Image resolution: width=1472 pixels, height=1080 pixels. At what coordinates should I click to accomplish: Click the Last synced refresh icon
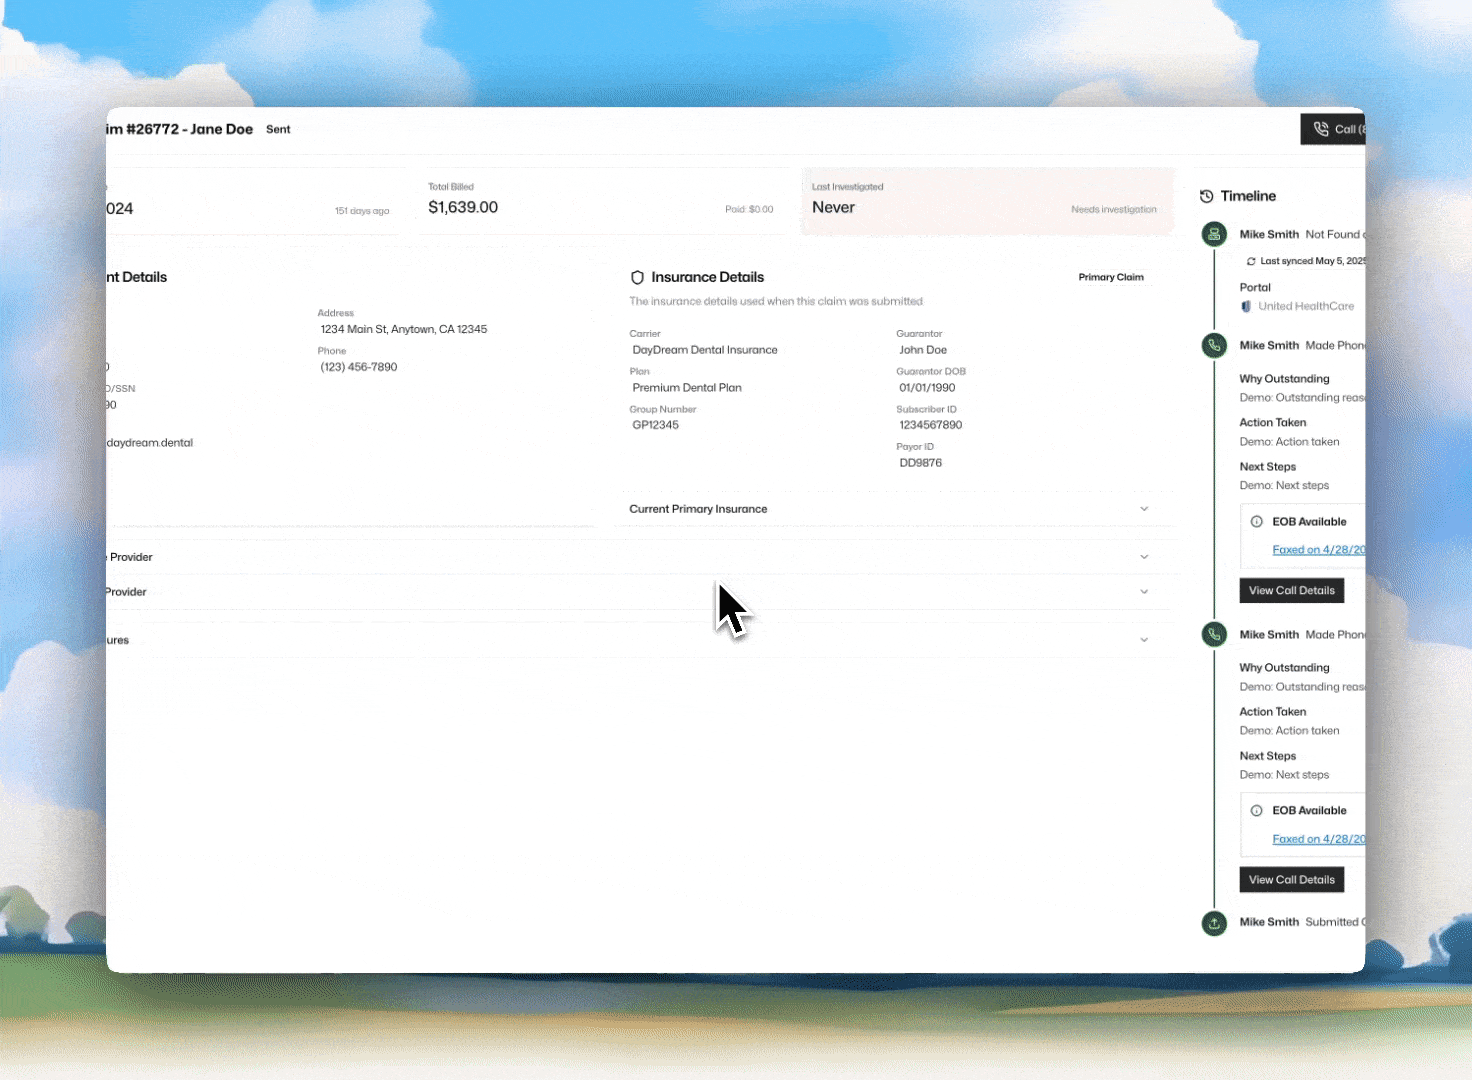tap(1251, 261)
